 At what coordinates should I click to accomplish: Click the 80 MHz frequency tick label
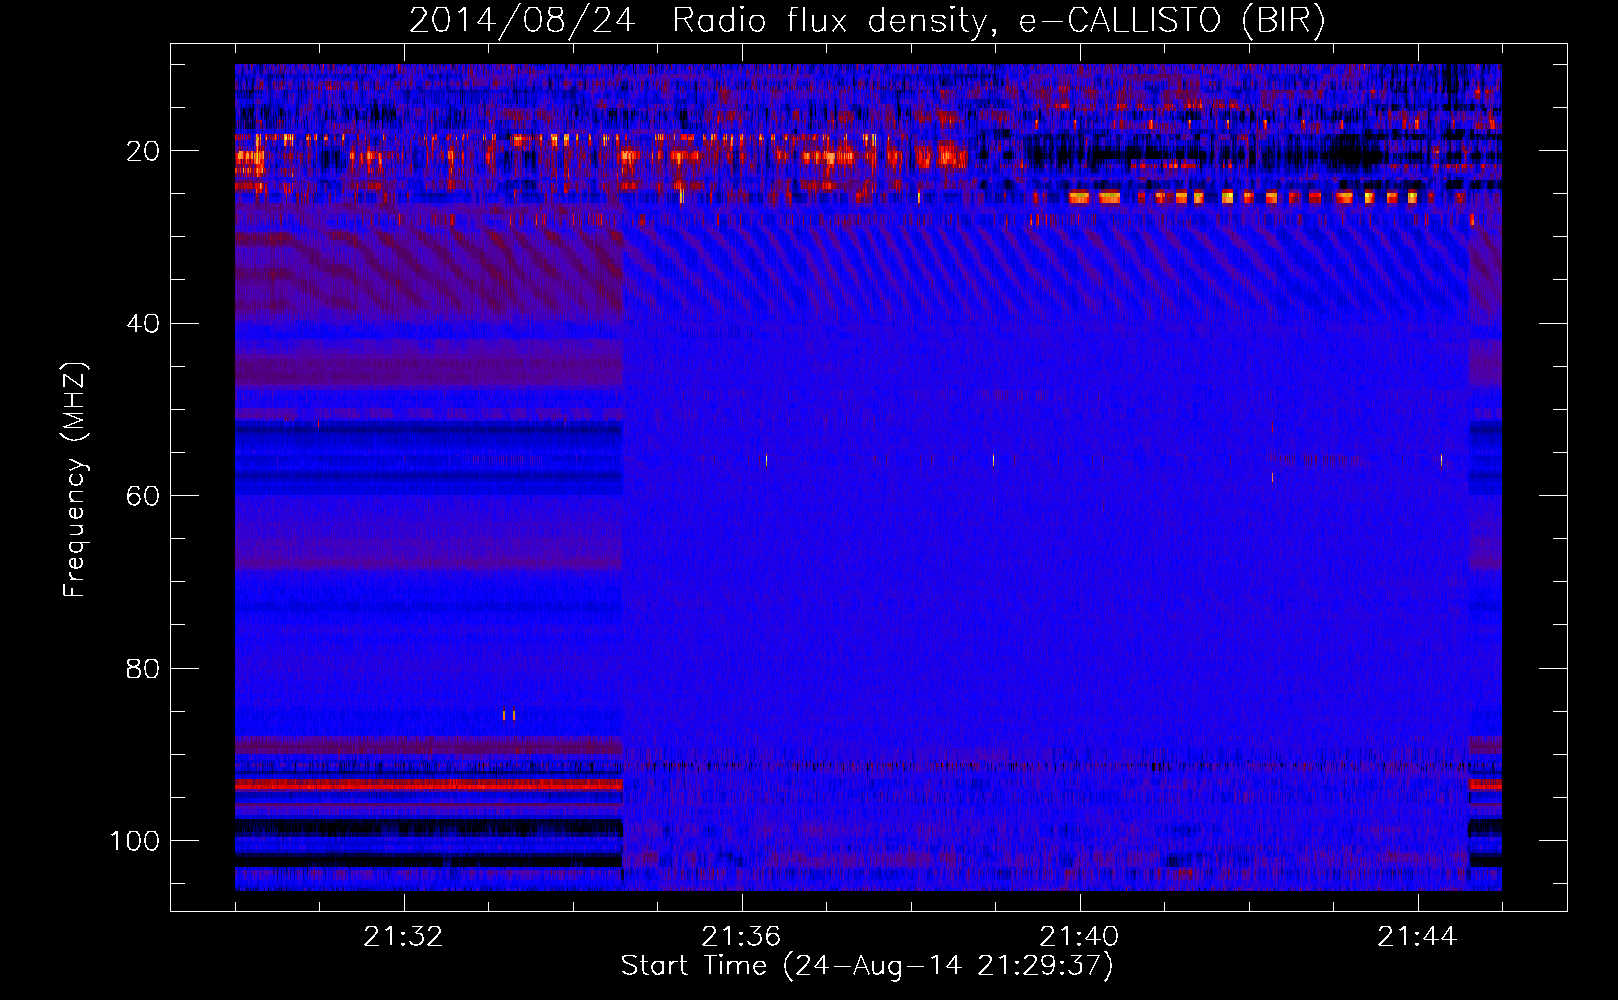pyautogui.click(x=144, y=668)
